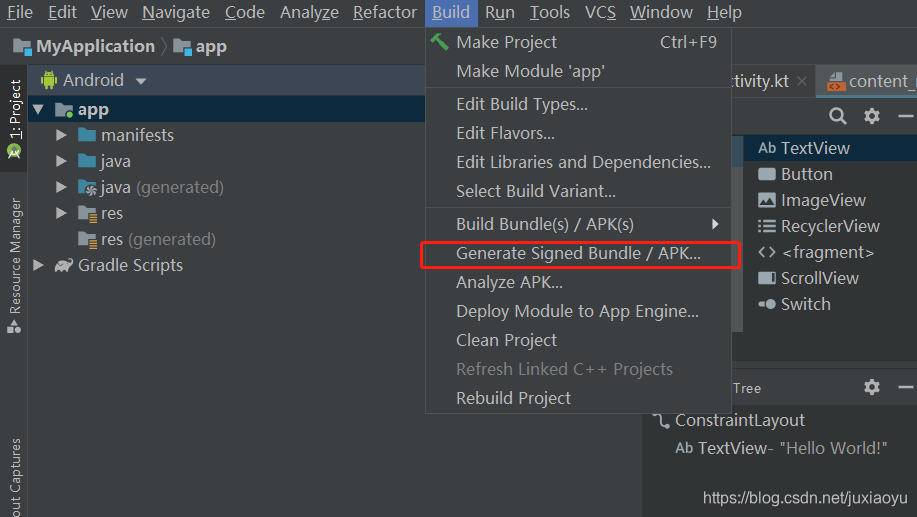Click the java folder icon

pos(87,161)
